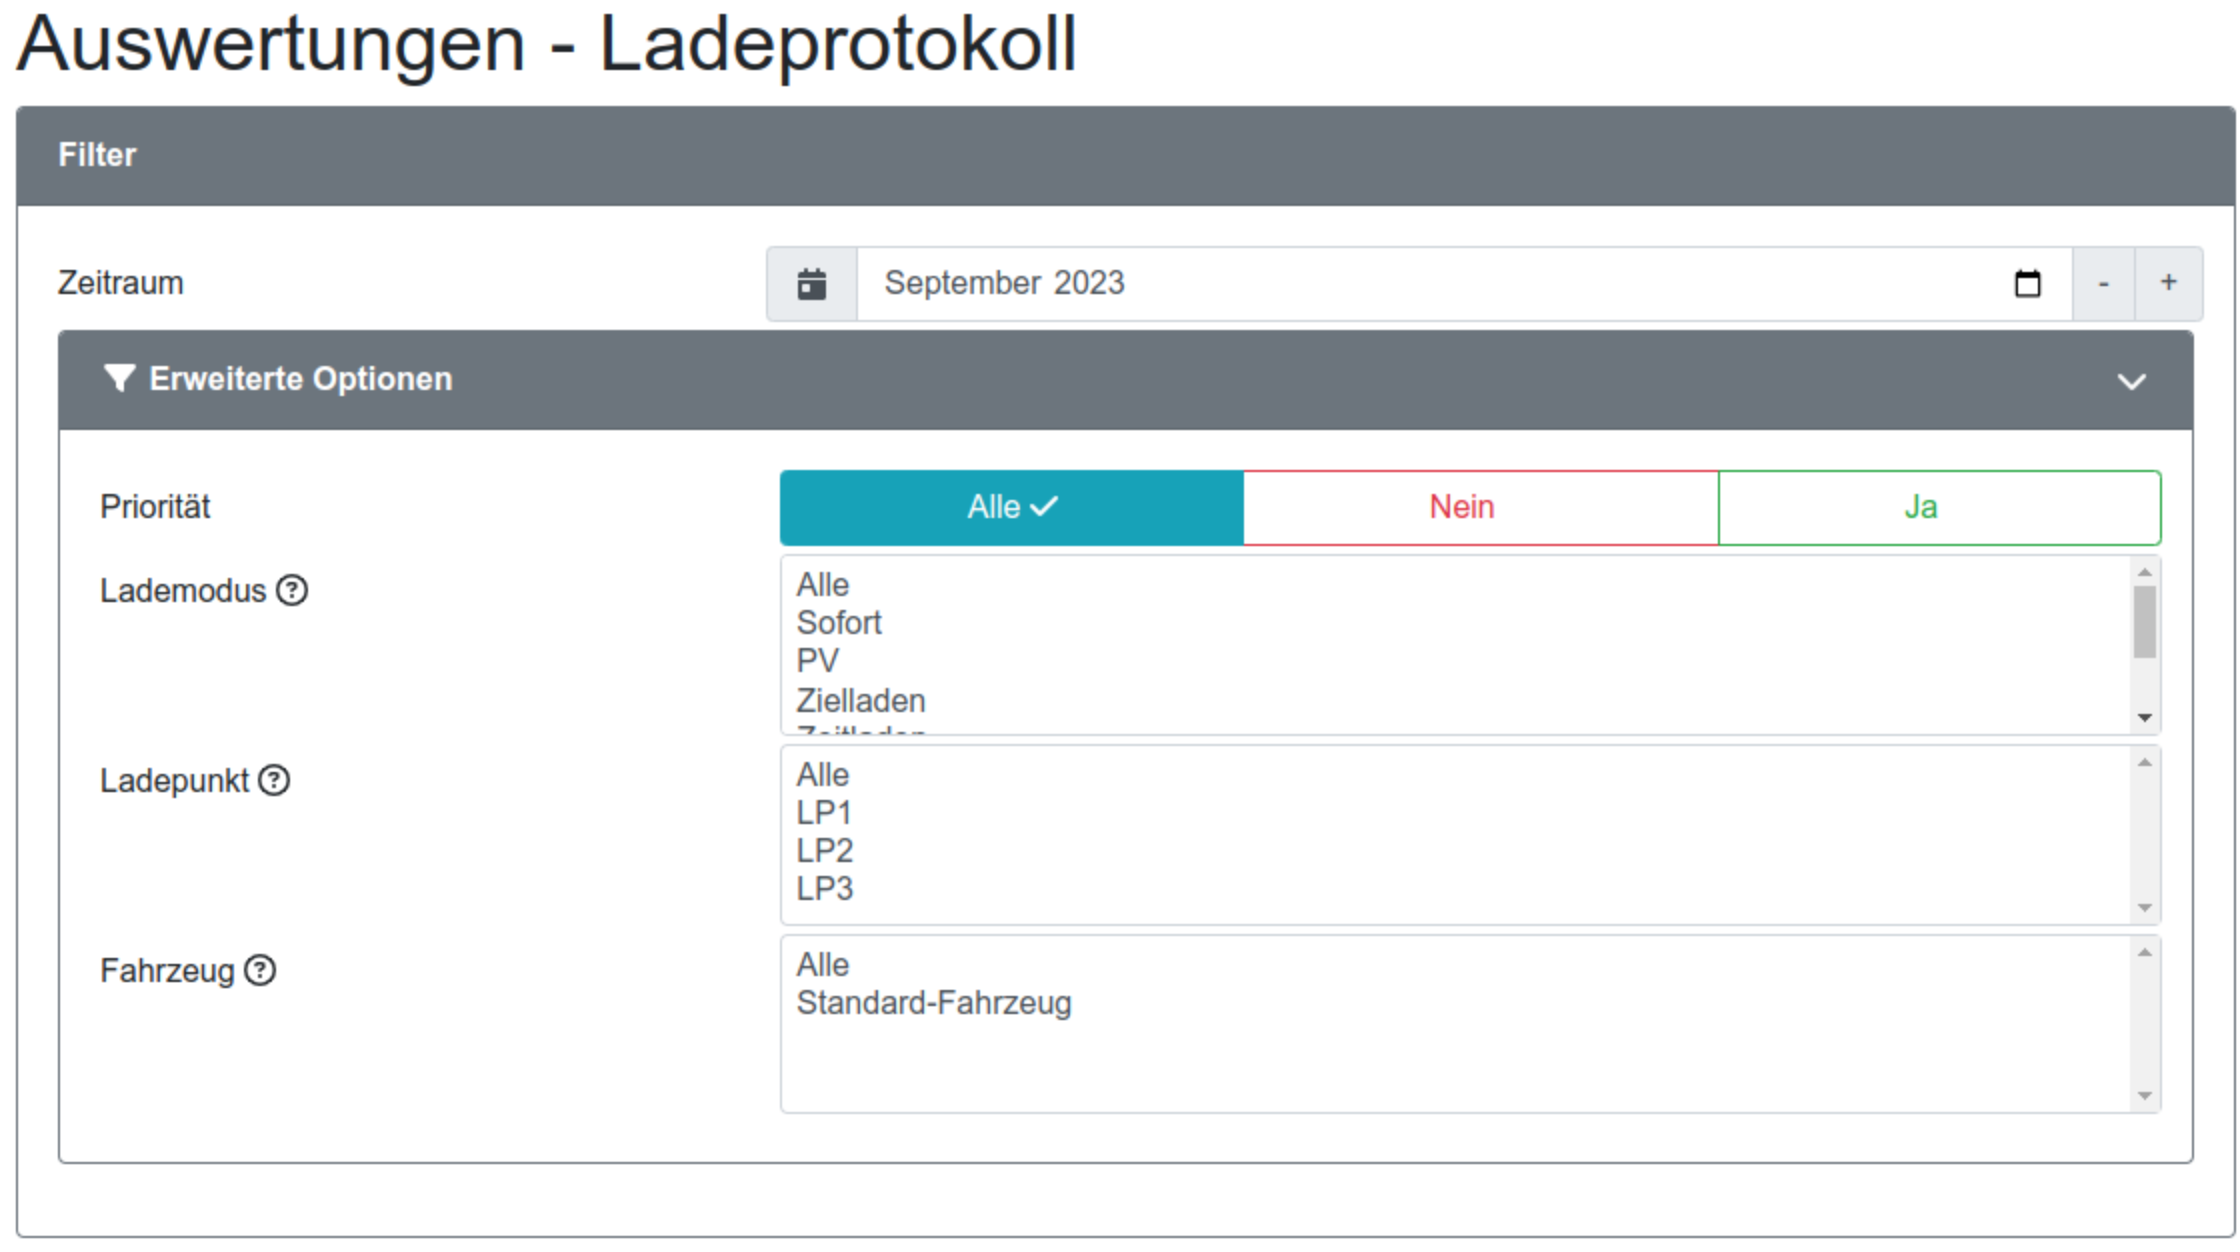Screen dimensions: 2240x1252
Task: Click the Fahrzeug help question icon
Action: [x=260, y=970]
